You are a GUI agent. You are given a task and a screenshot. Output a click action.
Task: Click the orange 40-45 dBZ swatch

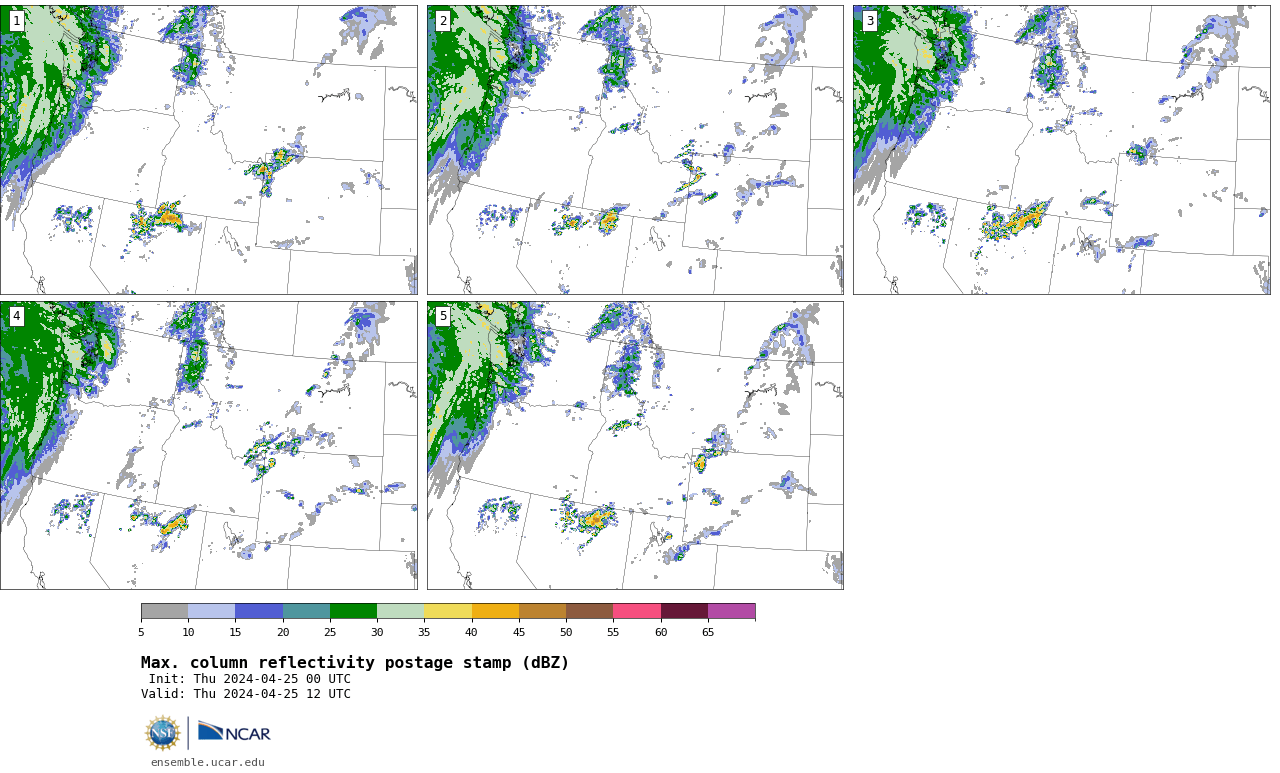(495, 611)
